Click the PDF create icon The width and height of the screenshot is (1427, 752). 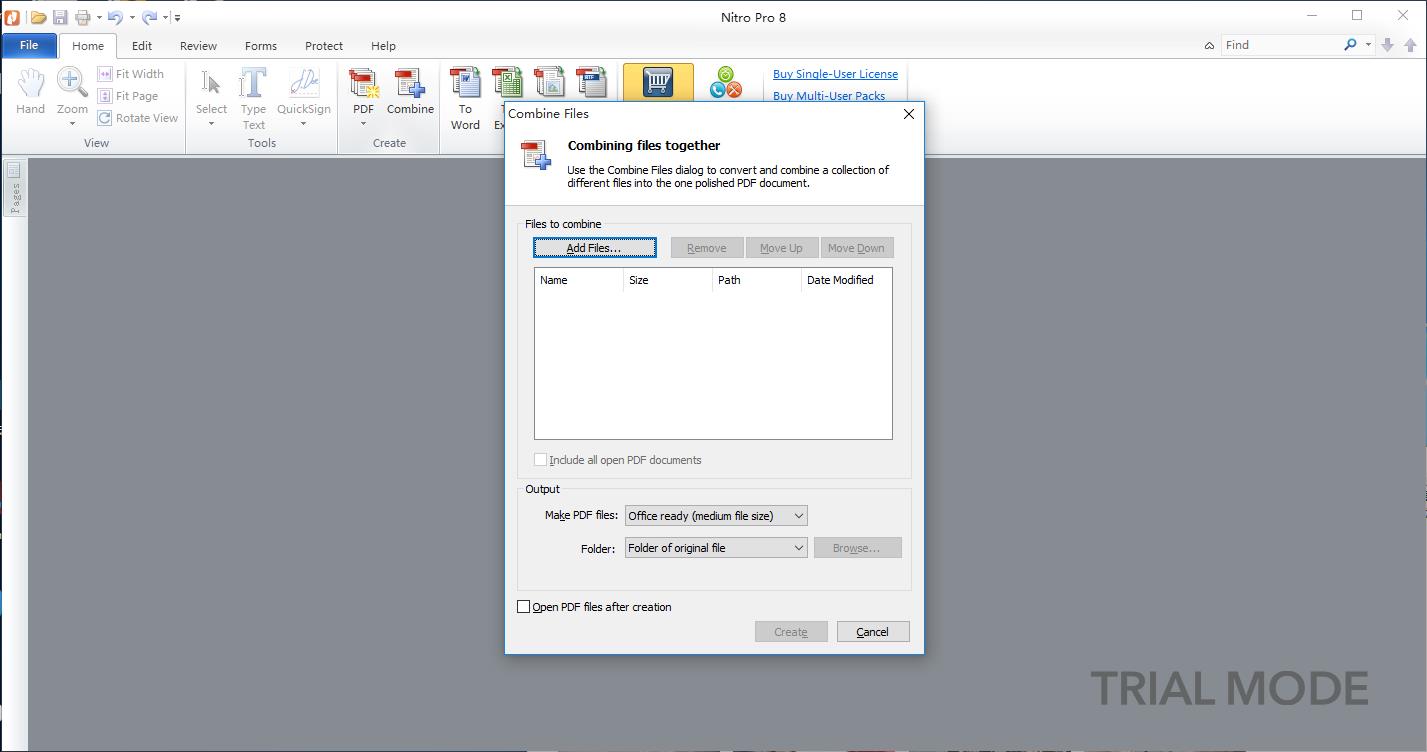pos(363,84)
